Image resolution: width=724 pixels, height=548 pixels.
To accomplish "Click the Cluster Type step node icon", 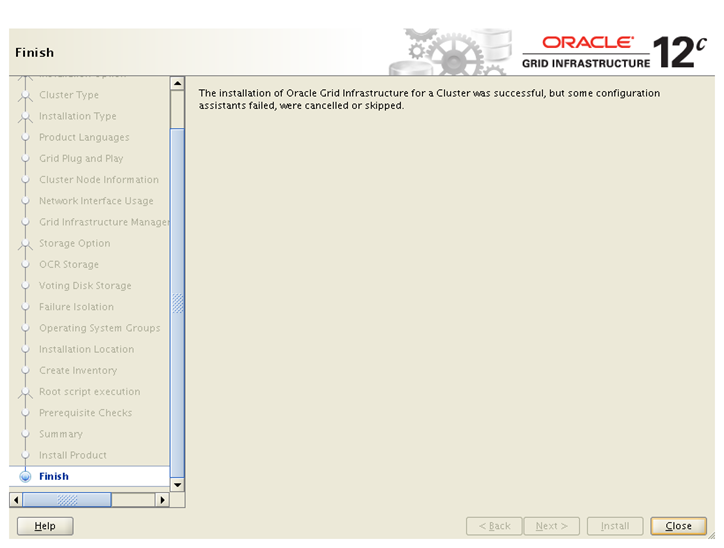I will coord(25,96).
